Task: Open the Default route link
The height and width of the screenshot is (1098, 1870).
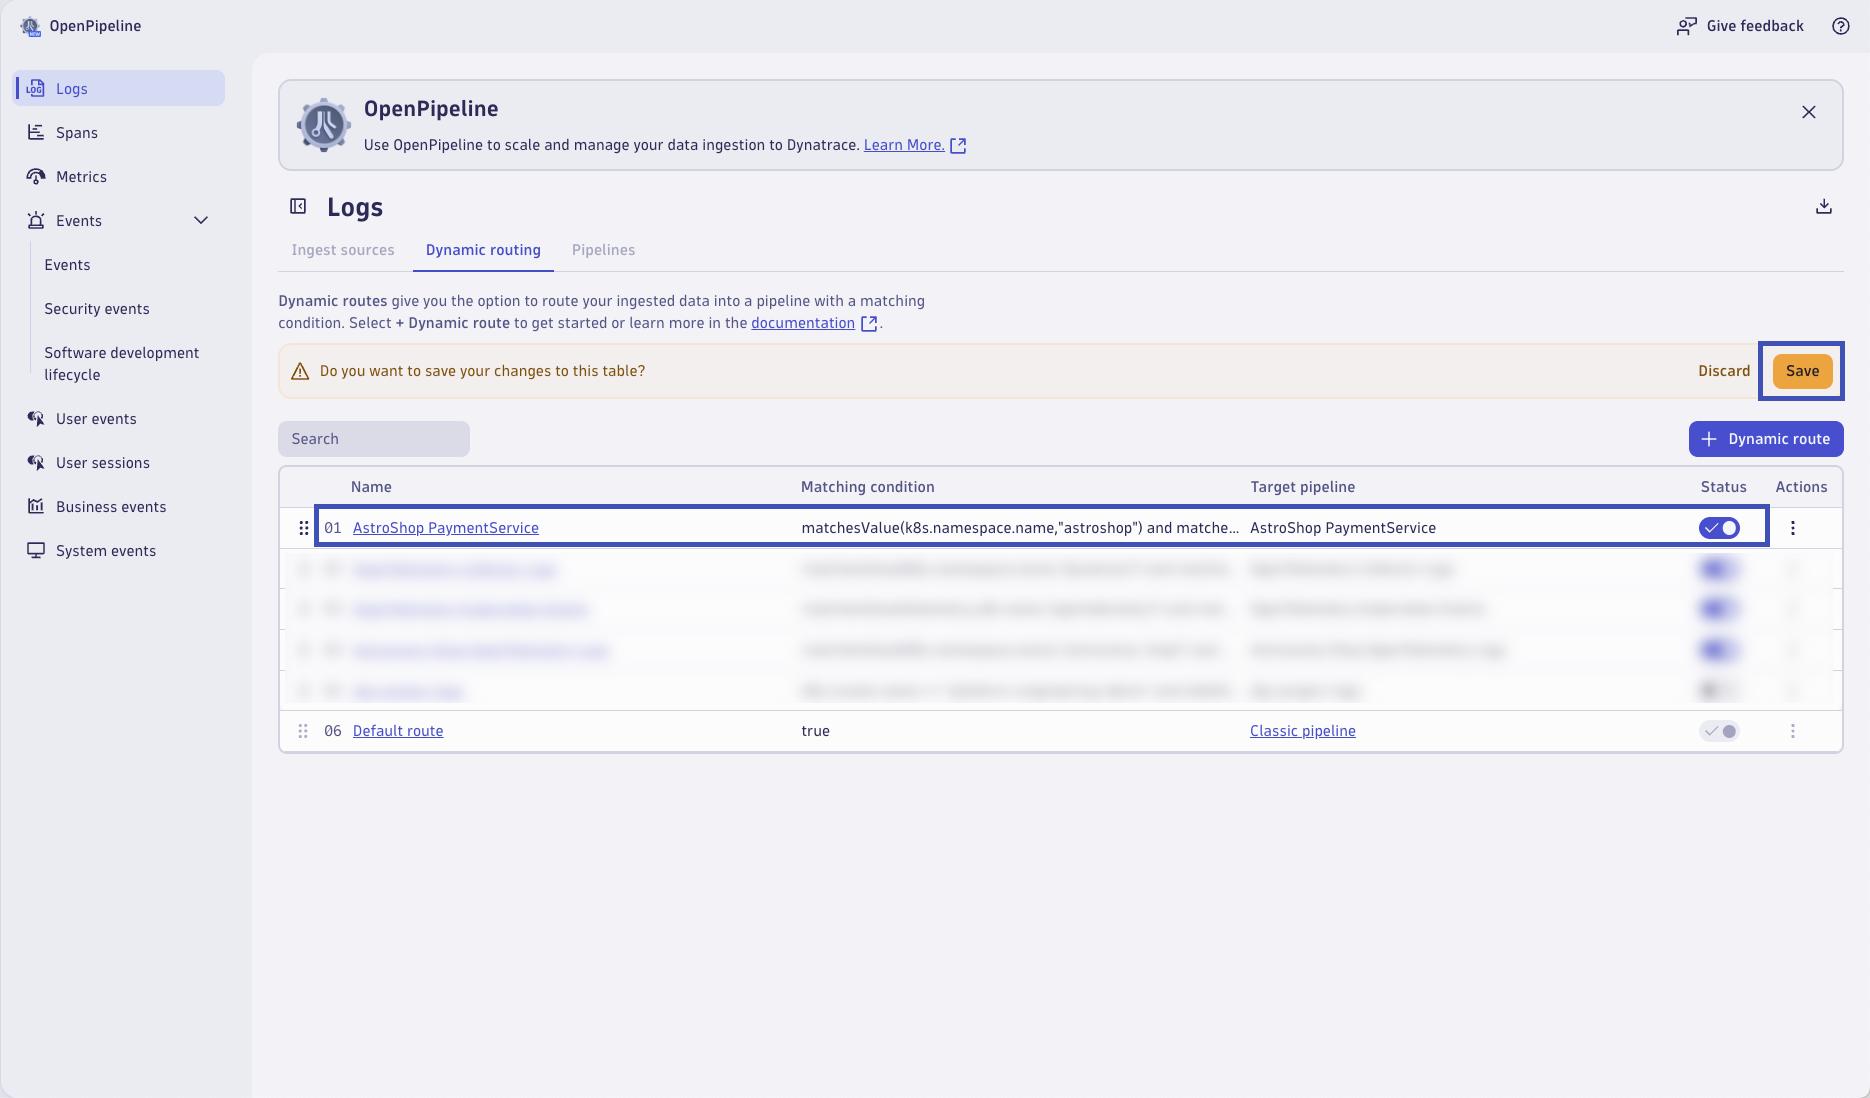Action: point(398,731)
